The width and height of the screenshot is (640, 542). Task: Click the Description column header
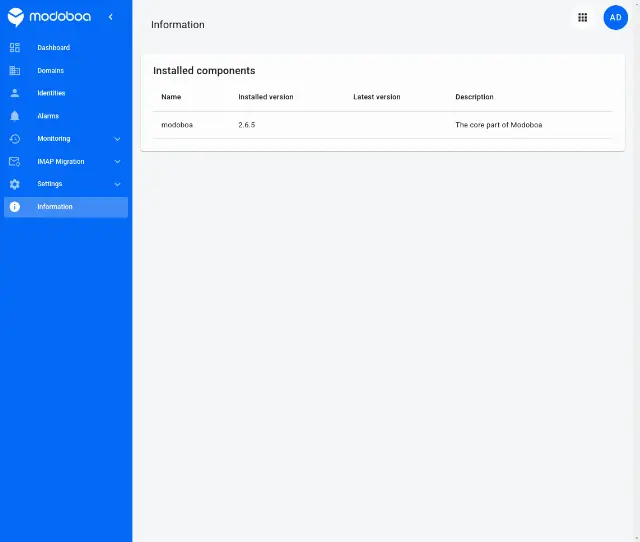[474, 97]
